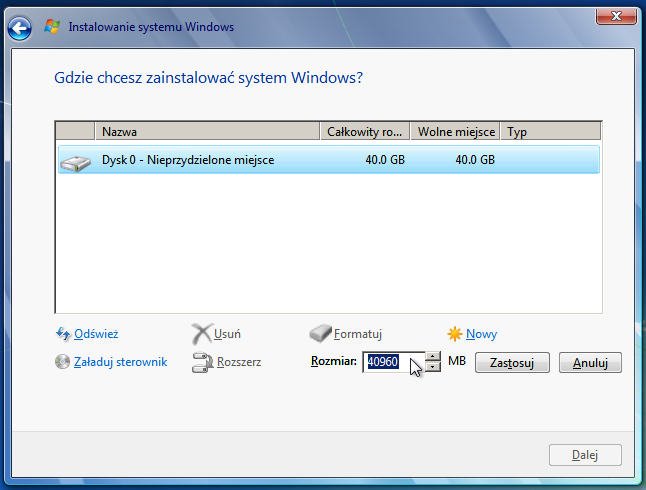Click the hard drive icon for Dysk 0

[x=75, y=163]
